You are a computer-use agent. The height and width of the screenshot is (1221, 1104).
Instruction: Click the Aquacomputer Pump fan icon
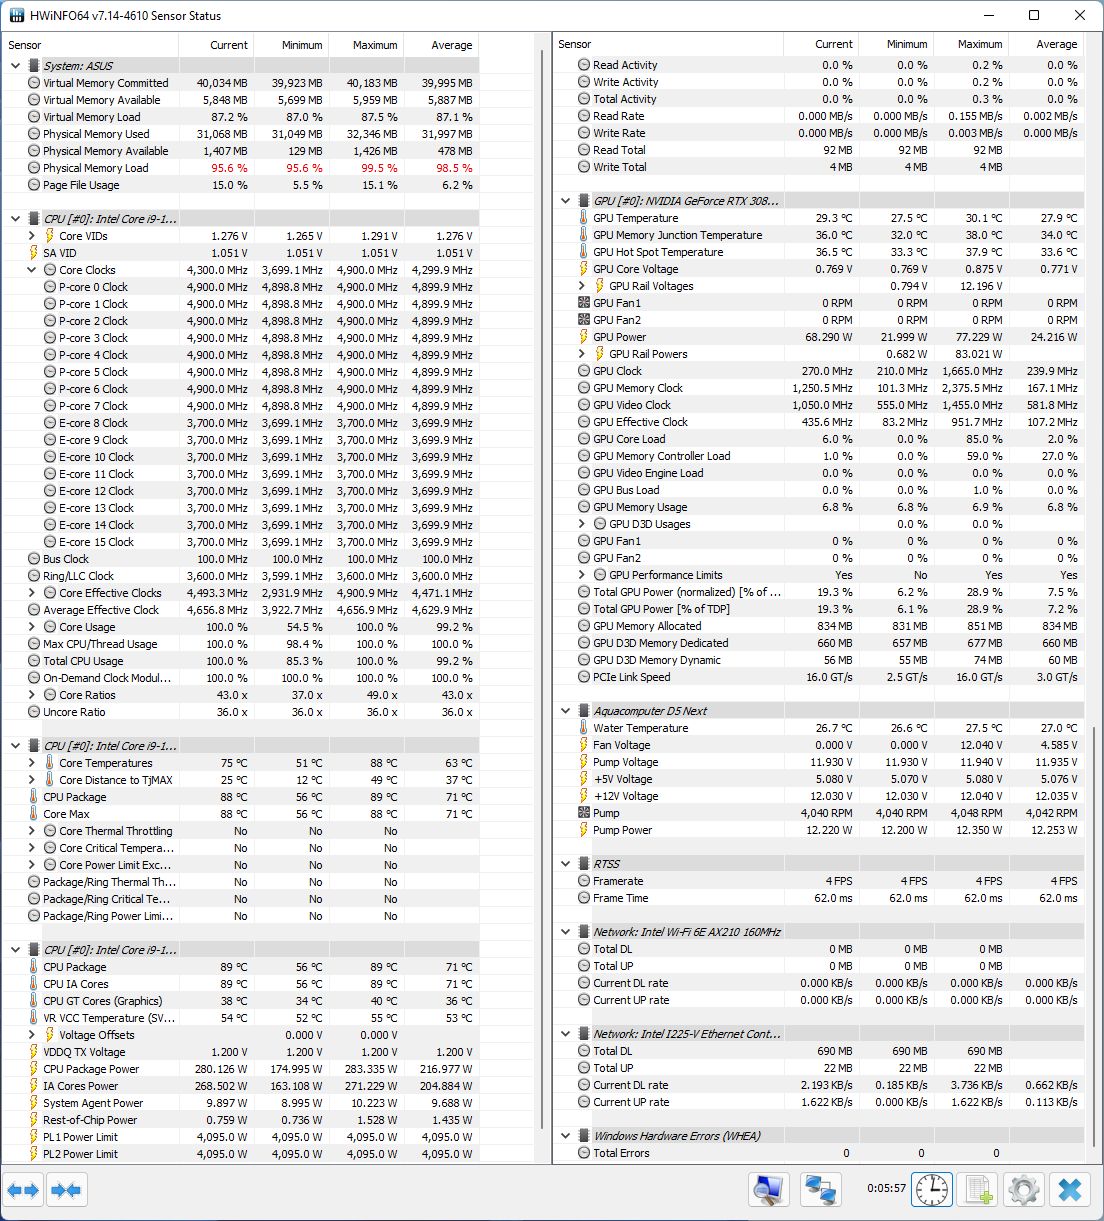pos(584,813)
